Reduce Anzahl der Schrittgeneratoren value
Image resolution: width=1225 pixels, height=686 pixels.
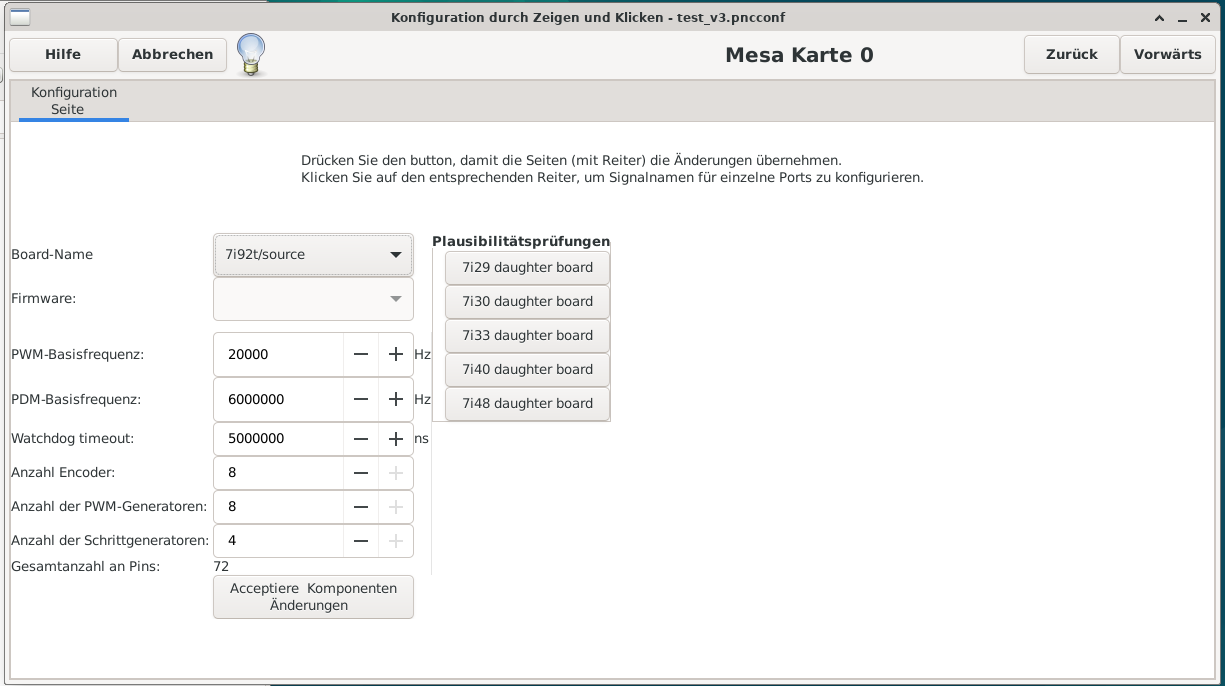[x=361, y=541]
